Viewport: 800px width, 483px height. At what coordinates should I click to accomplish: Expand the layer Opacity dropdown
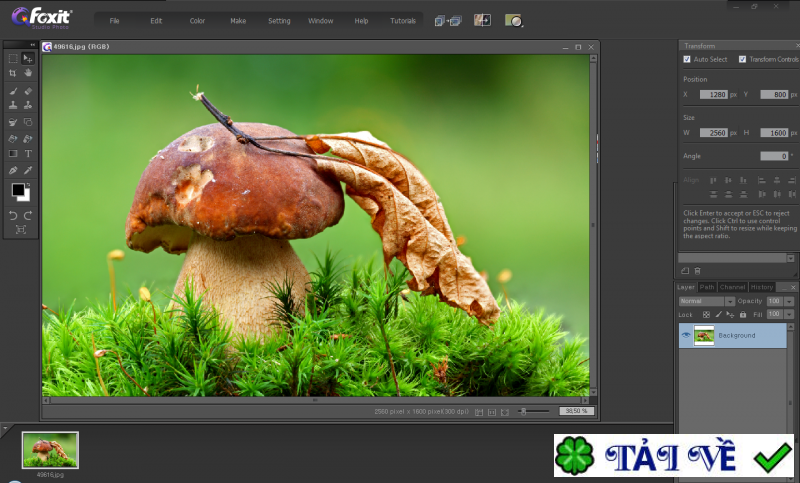(788, 301)
